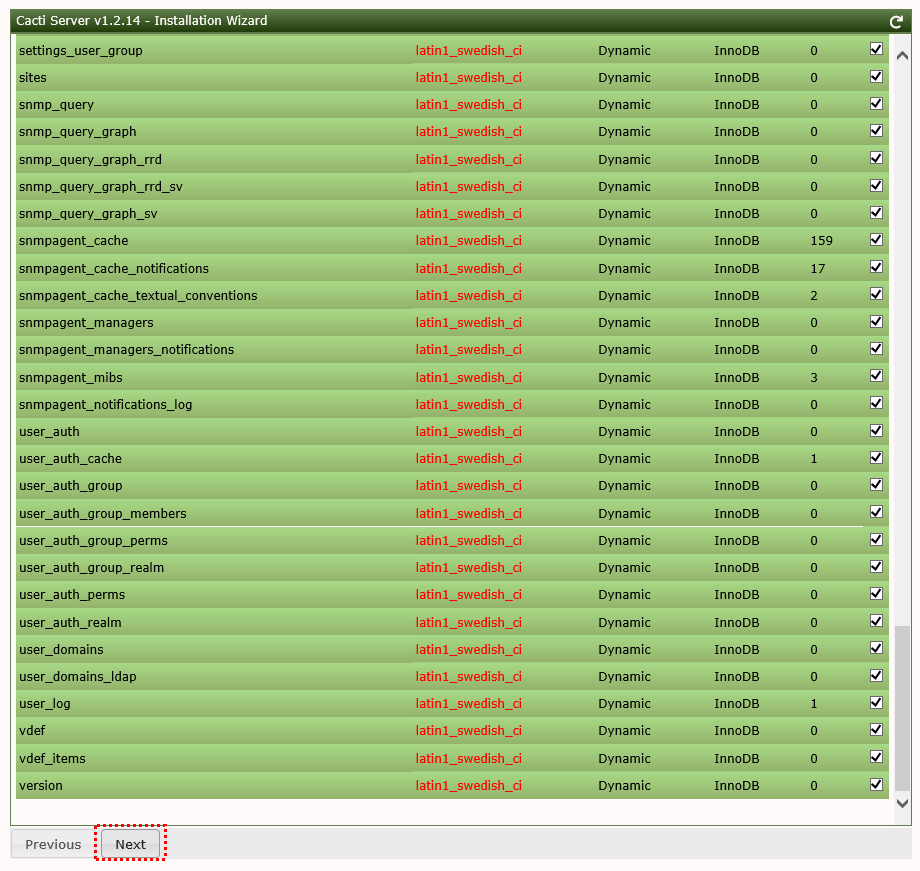Click the table name user_auth_group_members
The height and width of the screenshot is (871, 920).
(103, 514)
